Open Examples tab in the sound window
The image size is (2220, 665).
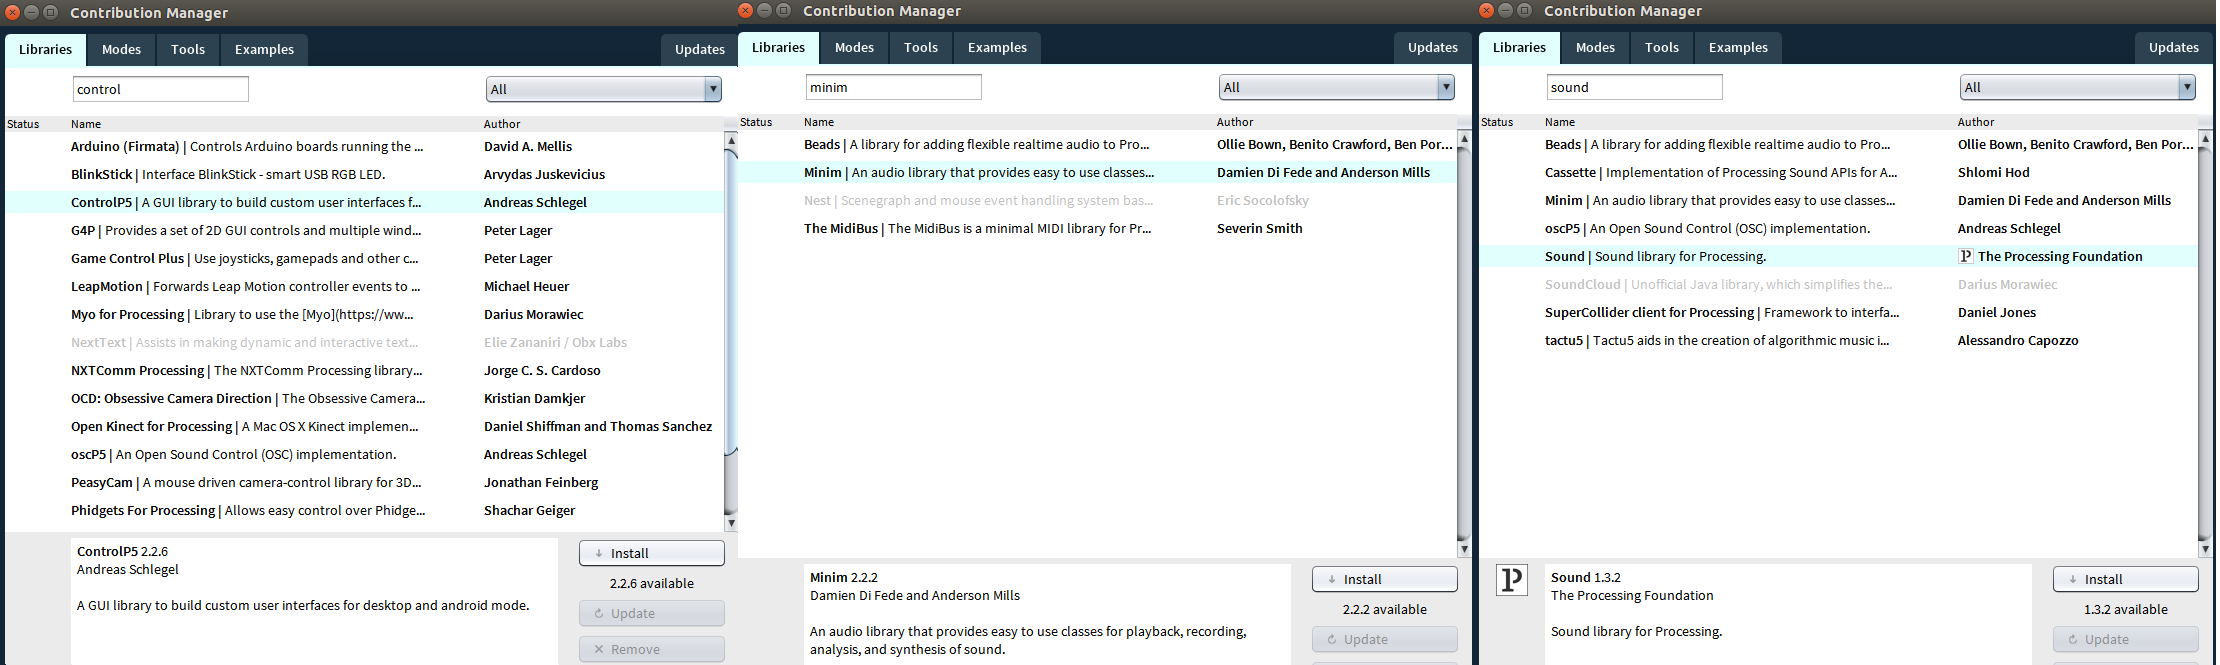tap(1738, 47)
